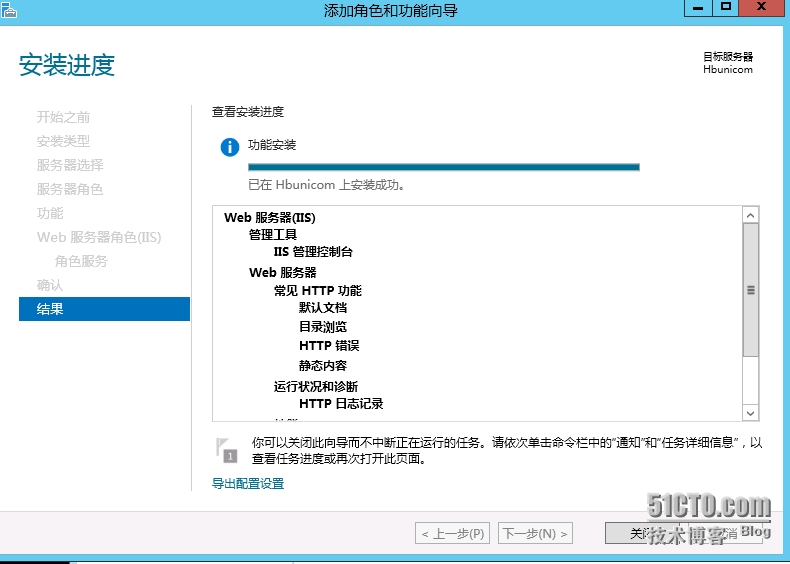790x564 pixels.
Task: Select the 角色服务 sub-step
Action: pos(81,261)
